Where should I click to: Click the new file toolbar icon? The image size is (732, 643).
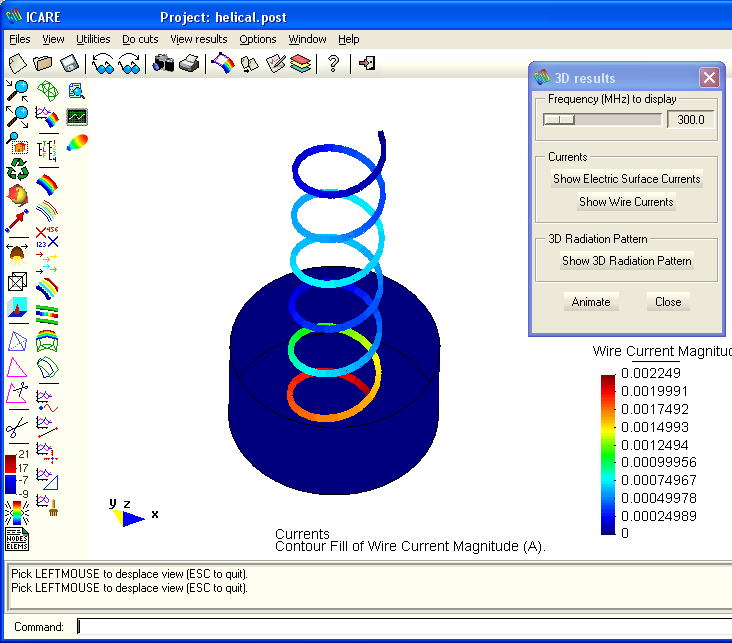click(x=18, y=64)
